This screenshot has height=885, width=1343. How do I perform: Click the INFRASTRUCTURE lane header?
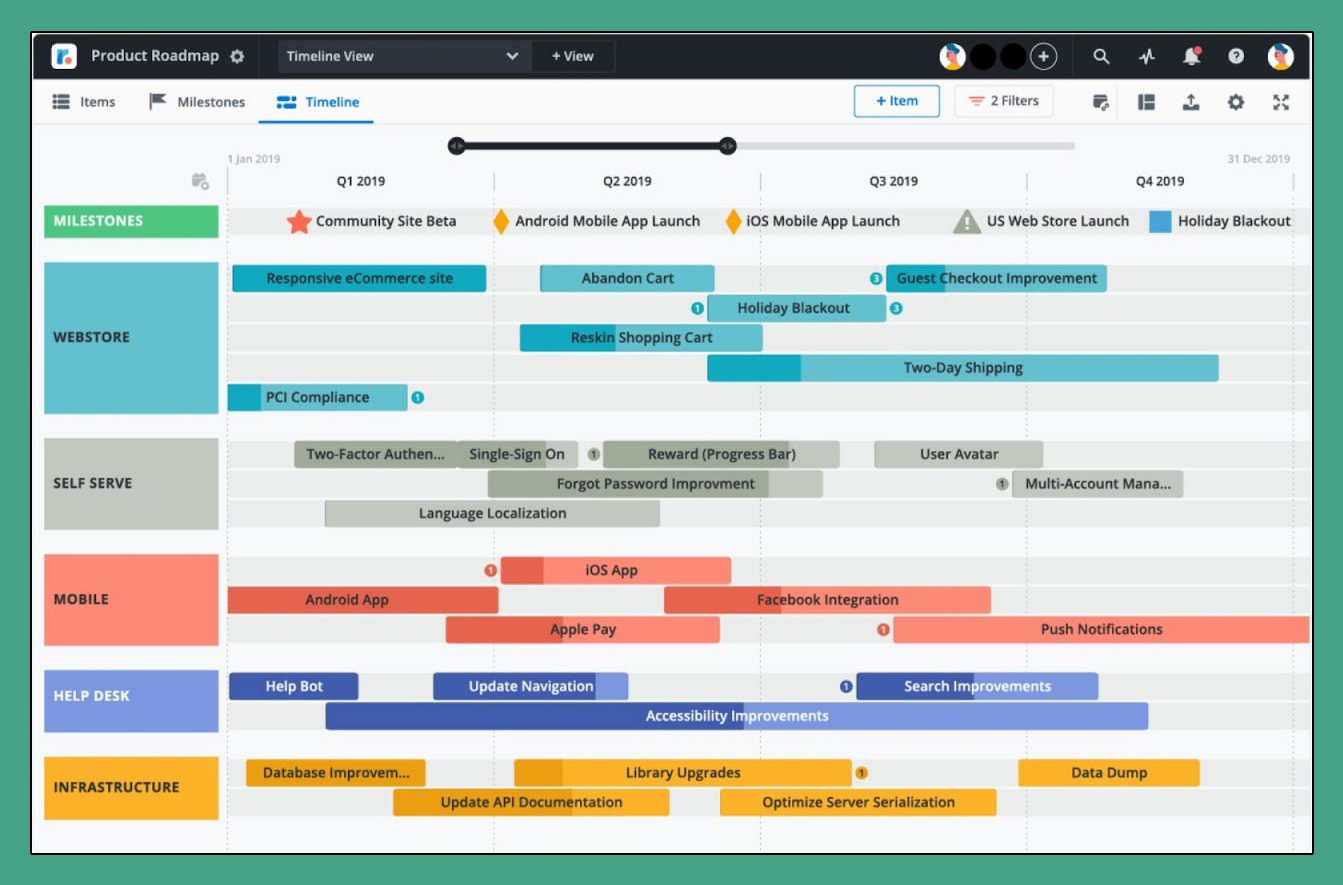pos(131,788)
